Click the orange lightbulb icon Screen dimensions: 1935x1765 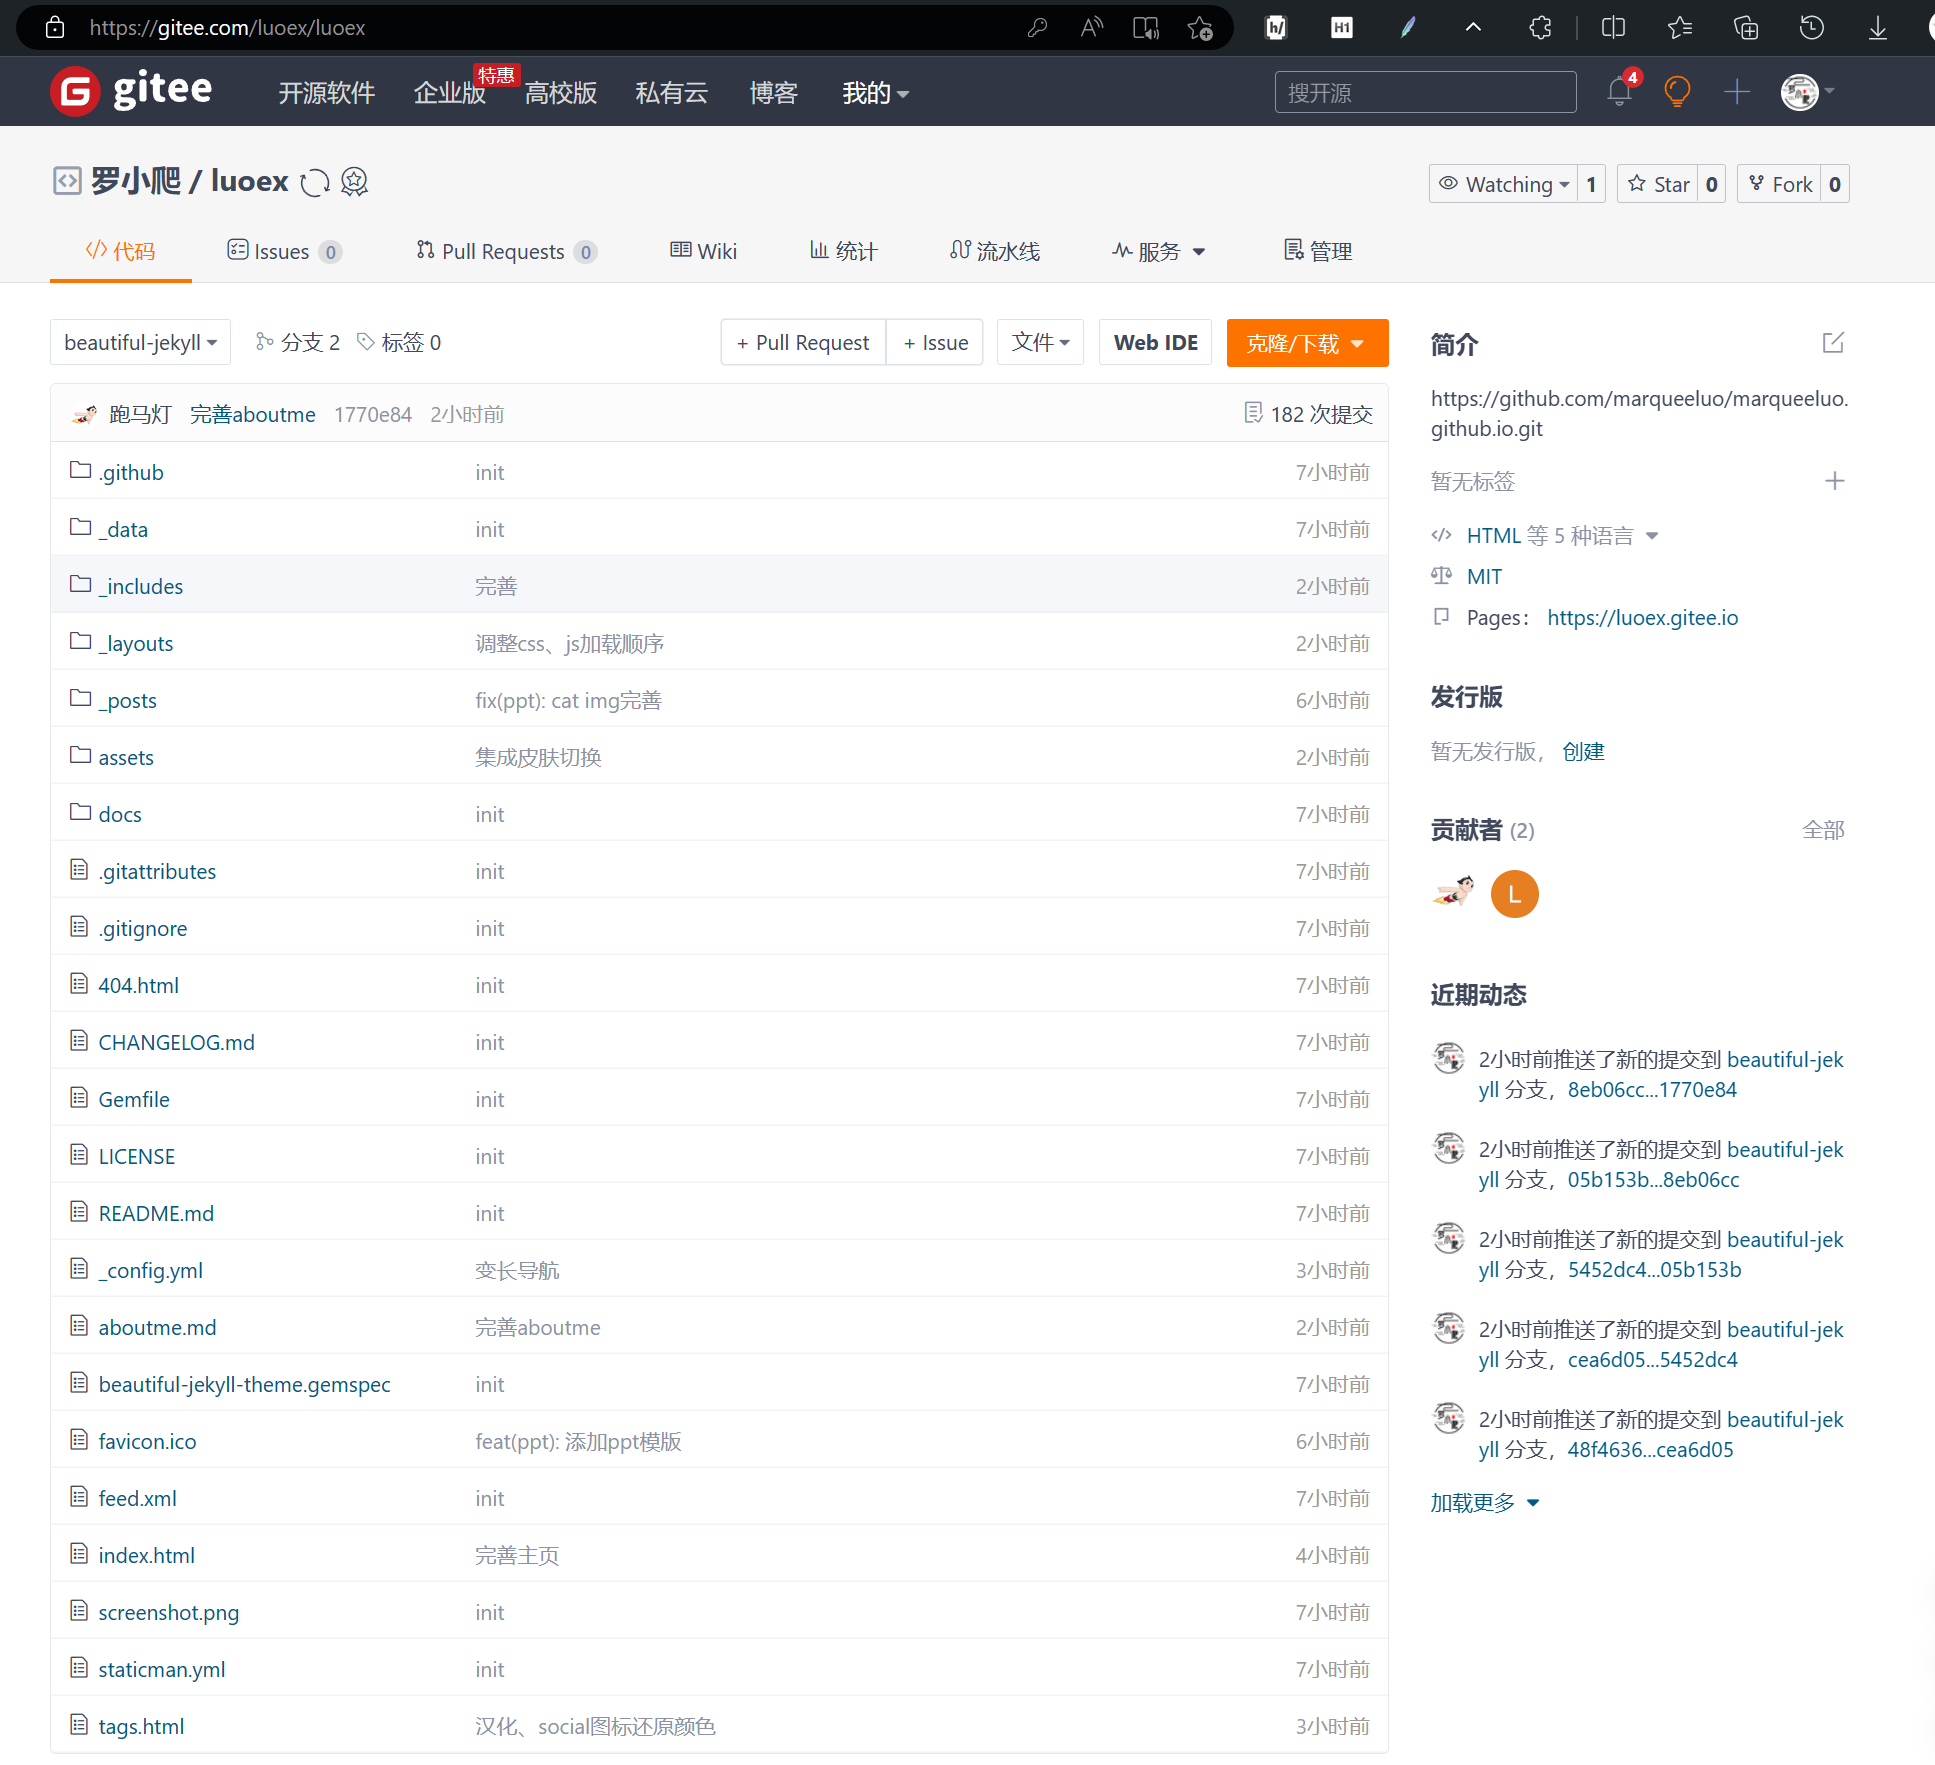(1677, 92)
